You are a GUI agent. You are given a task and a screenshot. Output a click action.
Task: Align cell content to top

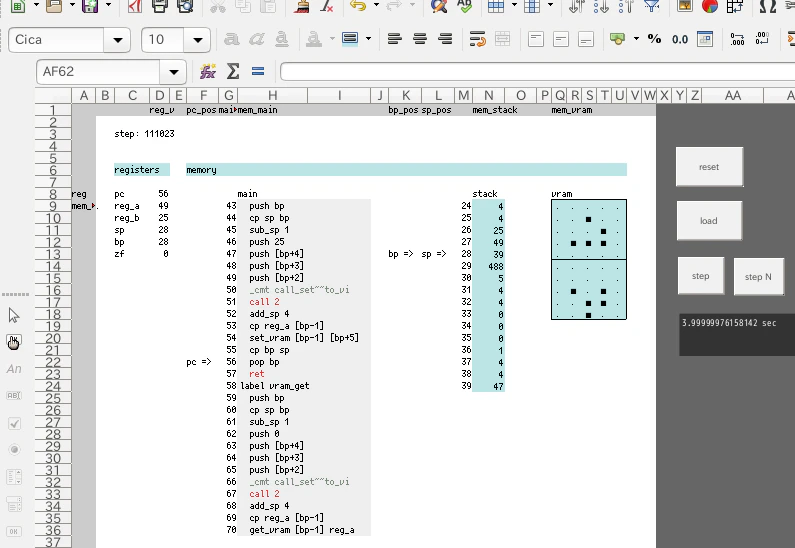pyautogui.click(x=535, y=39)
